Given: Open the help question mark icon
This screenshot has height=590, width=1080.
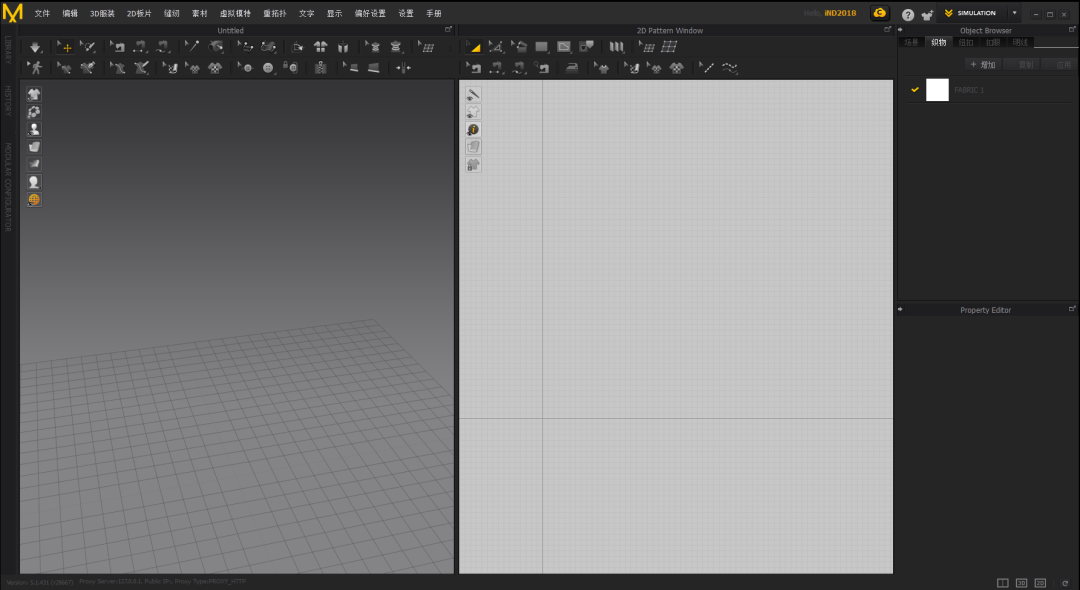Looking at the screenshot, I should click(908, 14).
